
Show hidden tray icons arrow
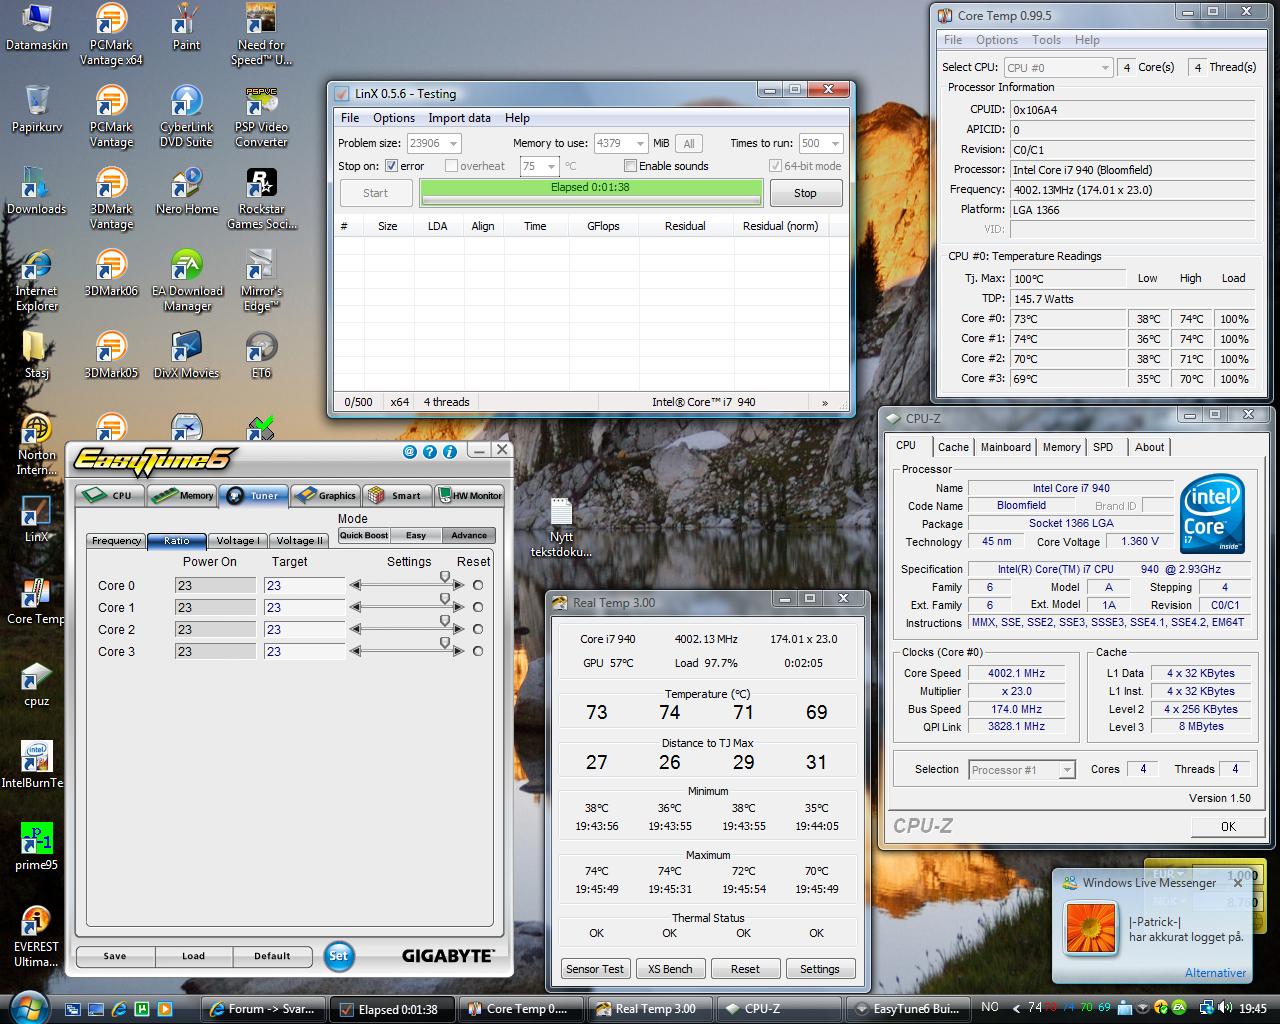click(x=1015, y=1008)
